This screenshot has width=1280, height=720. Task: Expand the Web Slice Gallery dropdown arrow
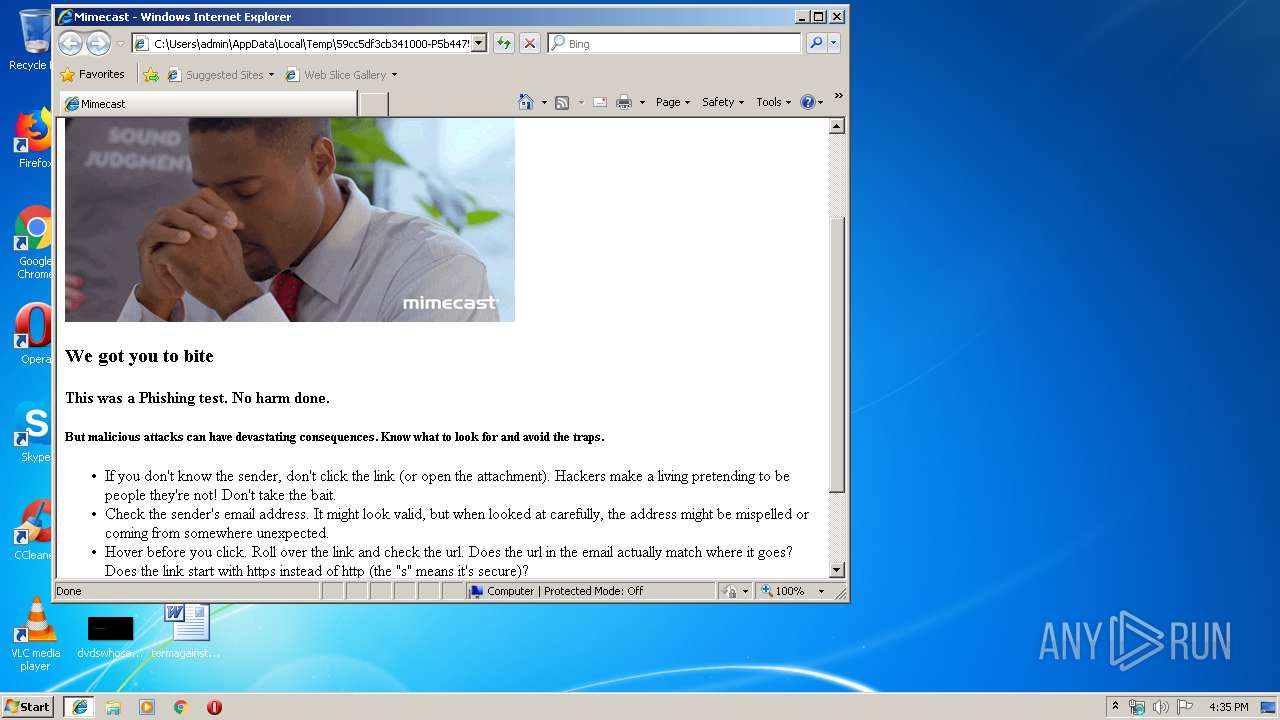tap(394, 75)
